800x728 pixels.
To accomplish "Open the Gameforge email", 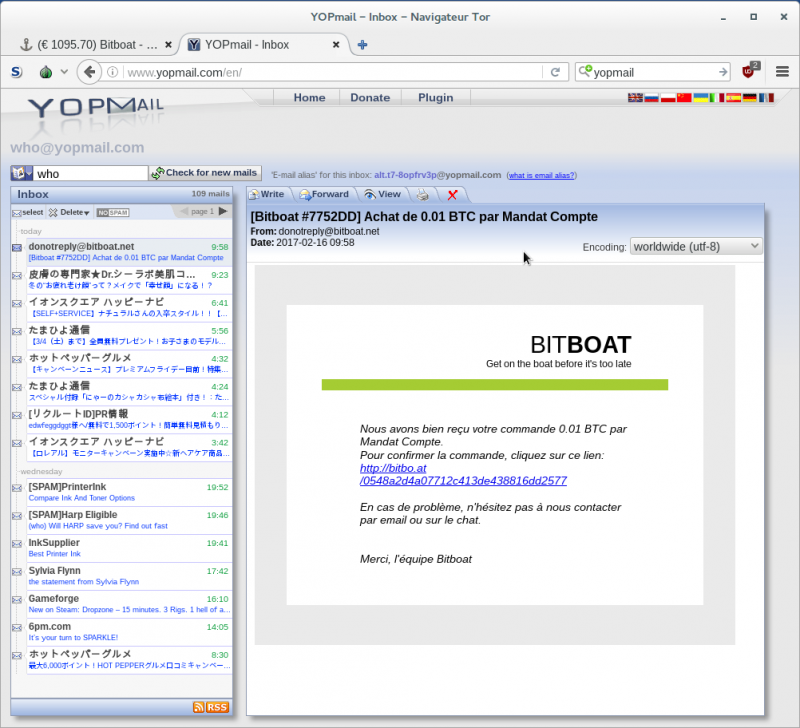I will pos(129,605).
